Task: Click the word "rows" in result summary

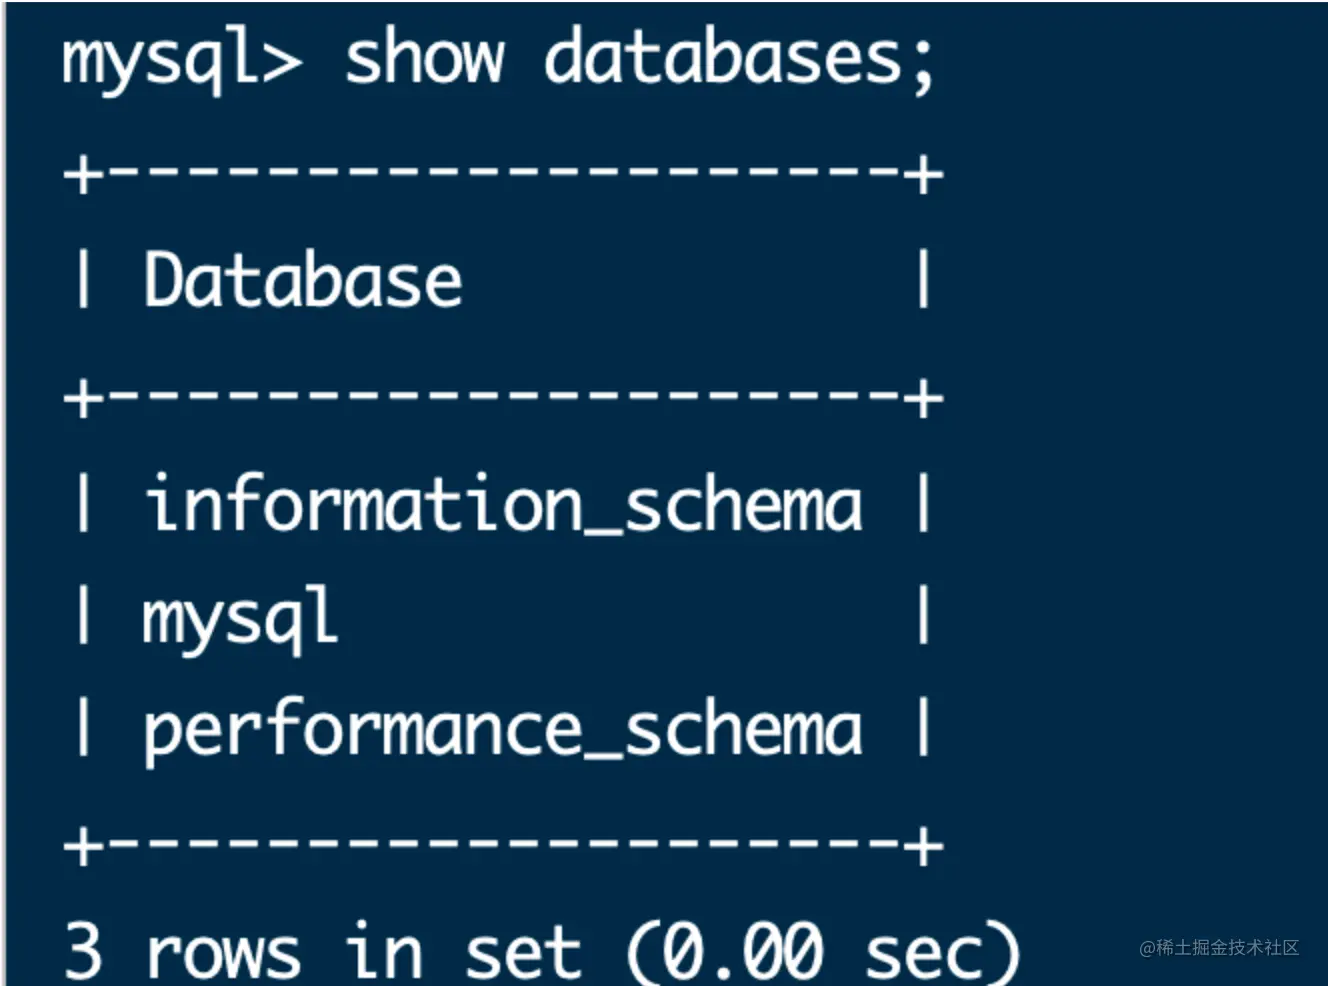Action: 222,950
